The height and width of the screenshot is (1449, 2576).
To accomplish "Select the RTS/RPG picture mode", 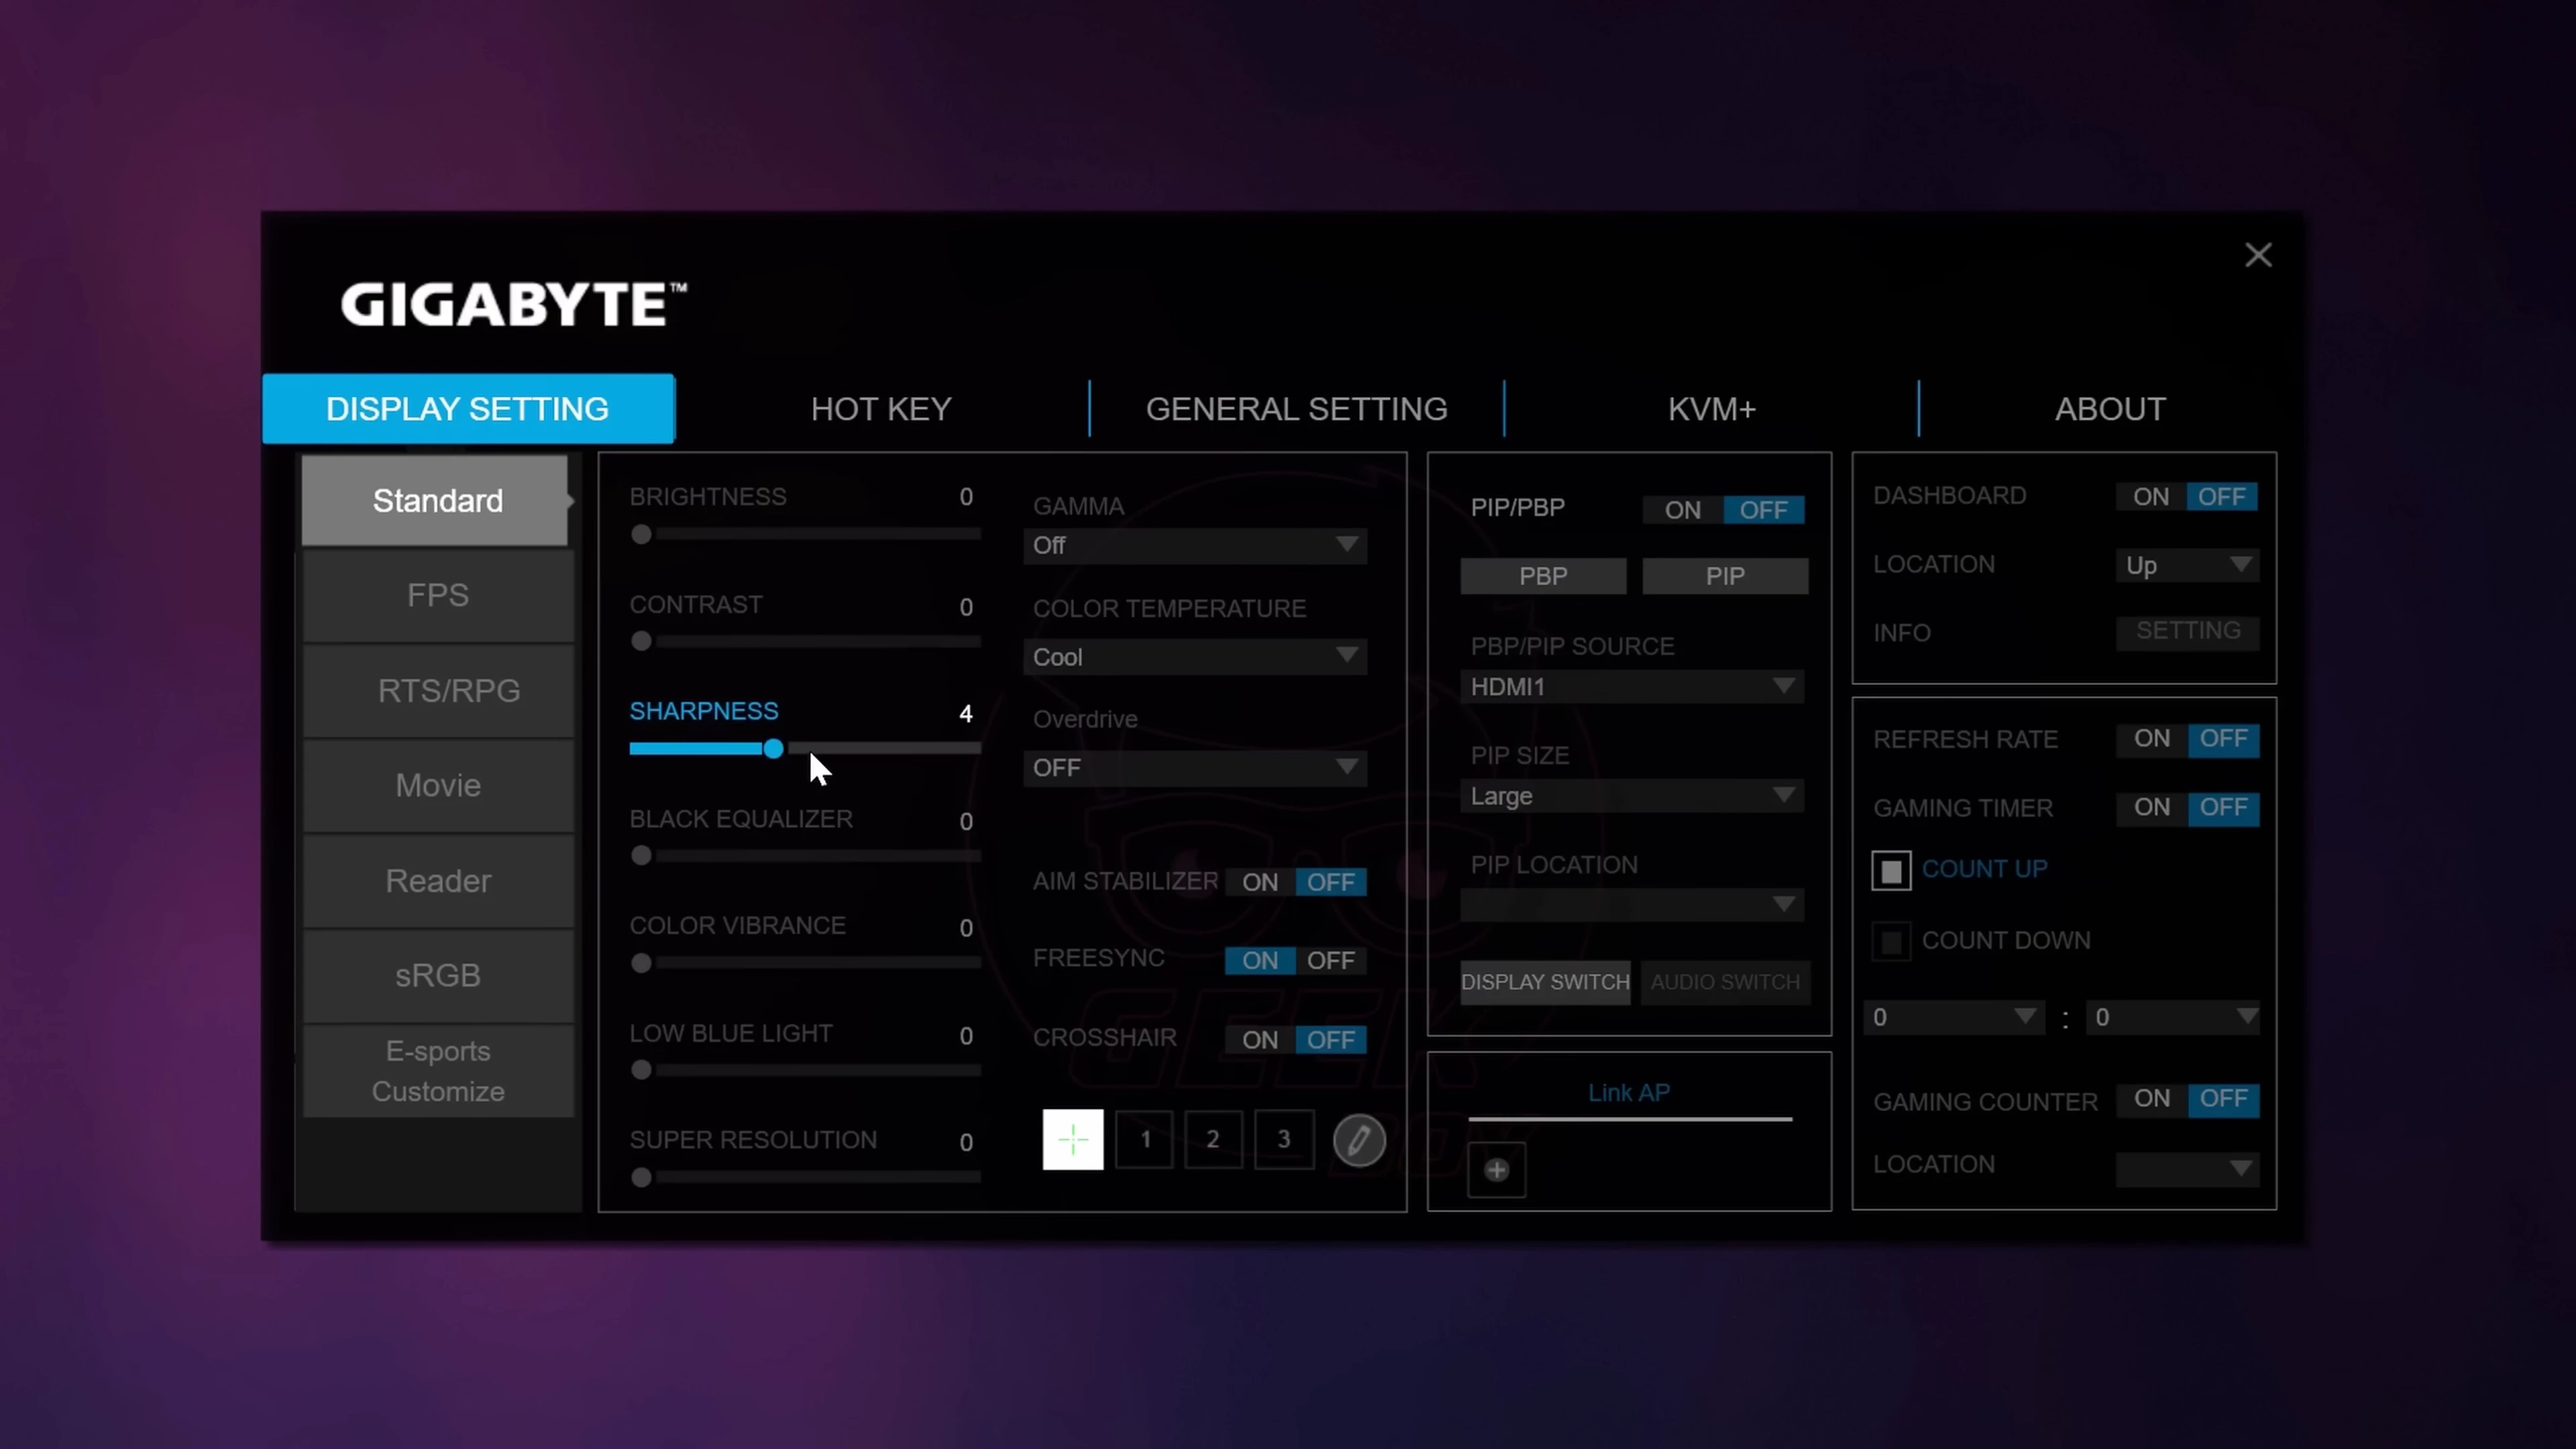I will (x=438, y=691).
